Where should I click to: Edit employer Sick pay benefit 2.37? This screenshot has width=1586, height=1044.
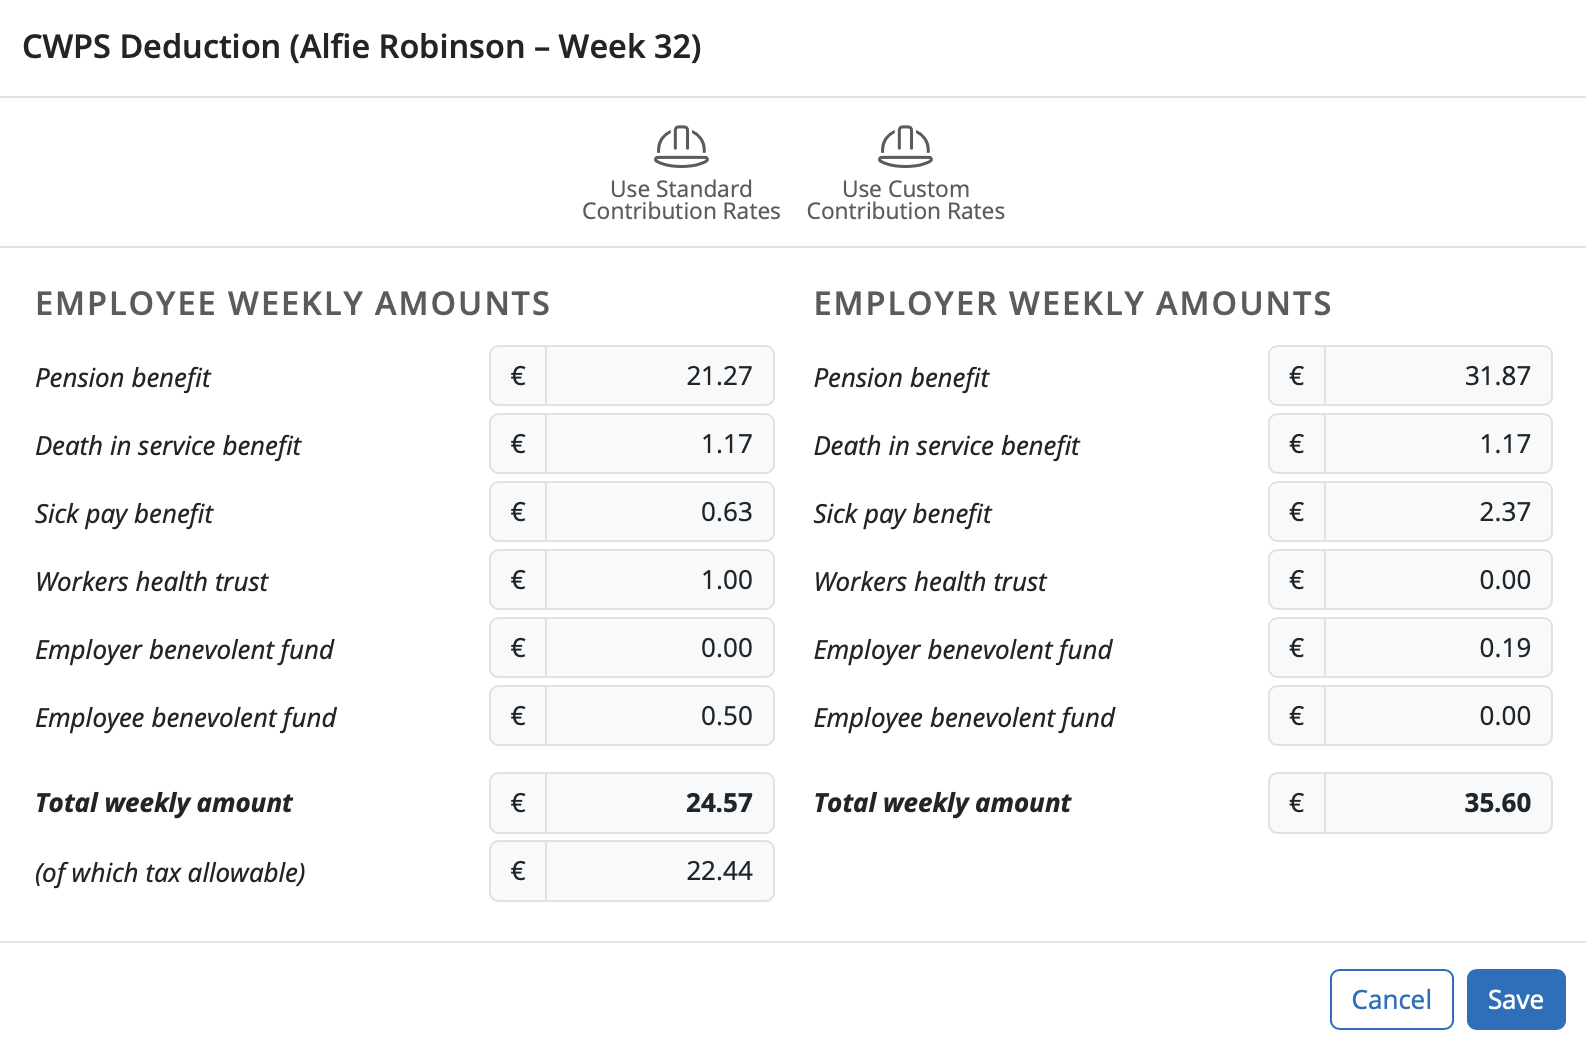coord(1438,512)
